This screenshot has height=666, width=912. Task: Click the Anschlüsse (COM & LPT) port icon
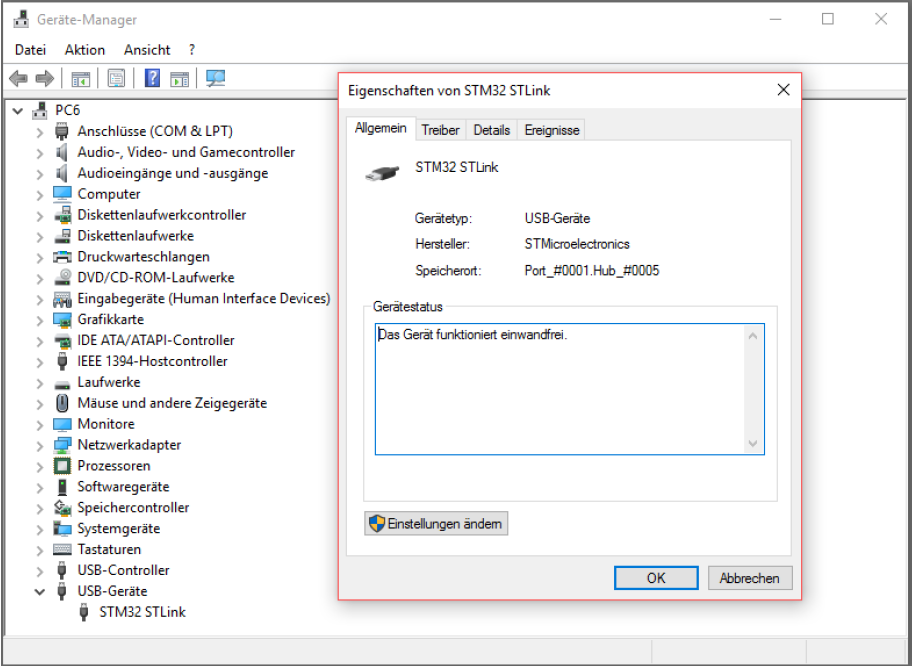click(x=62, y=131)
